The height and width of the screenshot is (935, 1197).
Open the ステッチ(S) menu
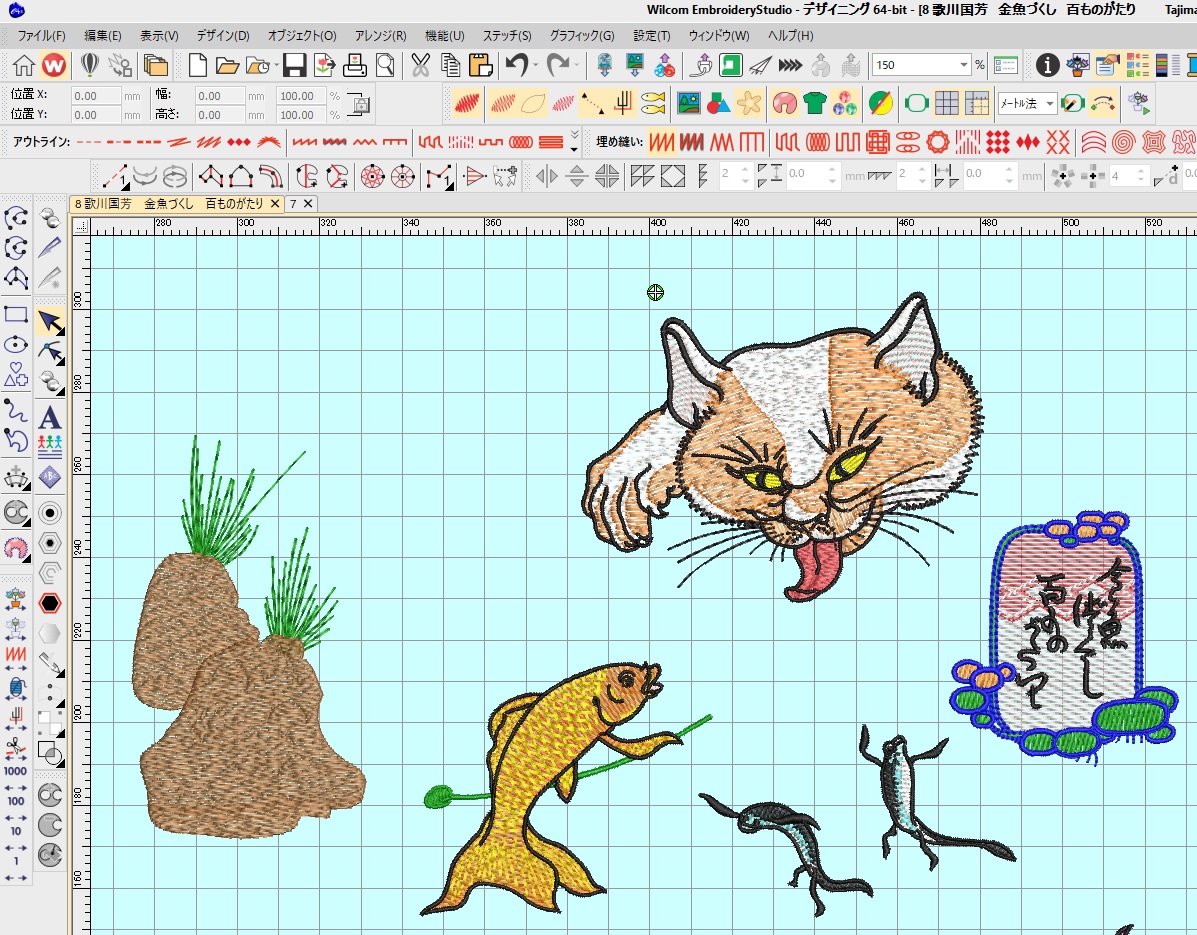pos(507,36)
